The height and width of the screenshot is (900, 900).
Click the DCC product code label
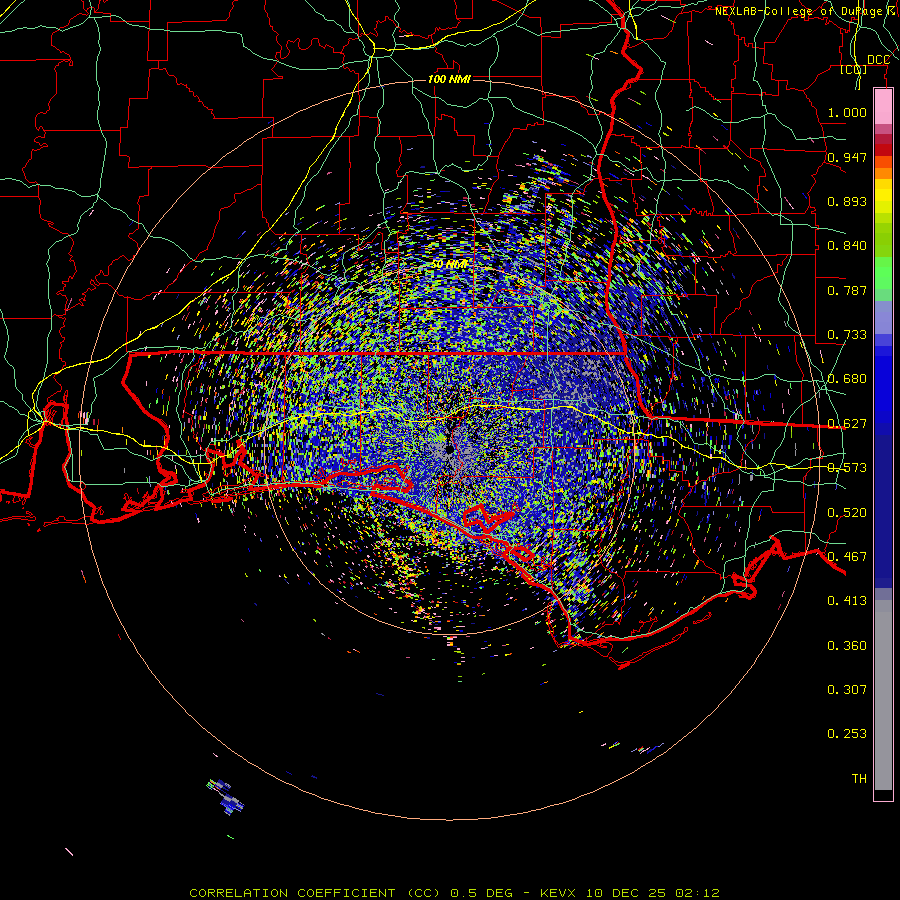878,60
